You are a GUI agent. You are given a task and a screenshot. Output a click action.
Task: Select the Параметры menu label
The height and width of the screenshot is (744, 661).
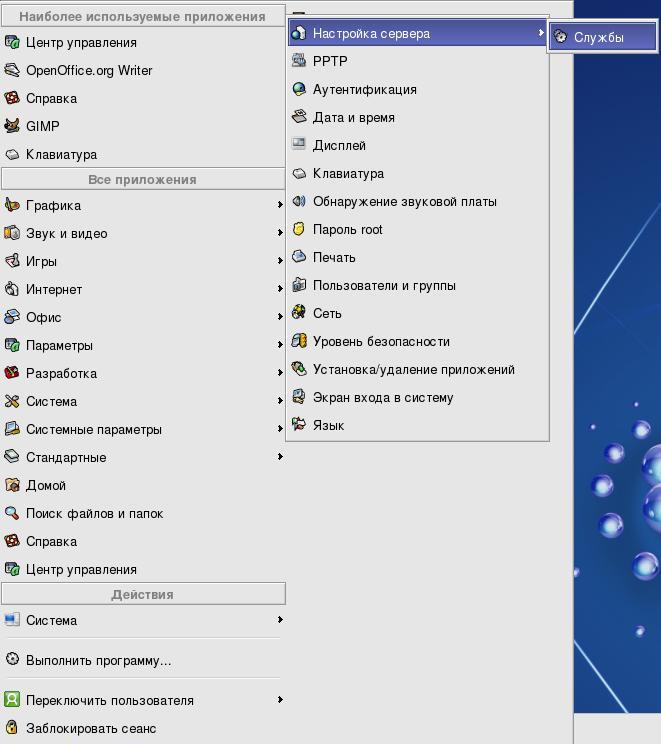pyautogui.click(x=59, y=345)
